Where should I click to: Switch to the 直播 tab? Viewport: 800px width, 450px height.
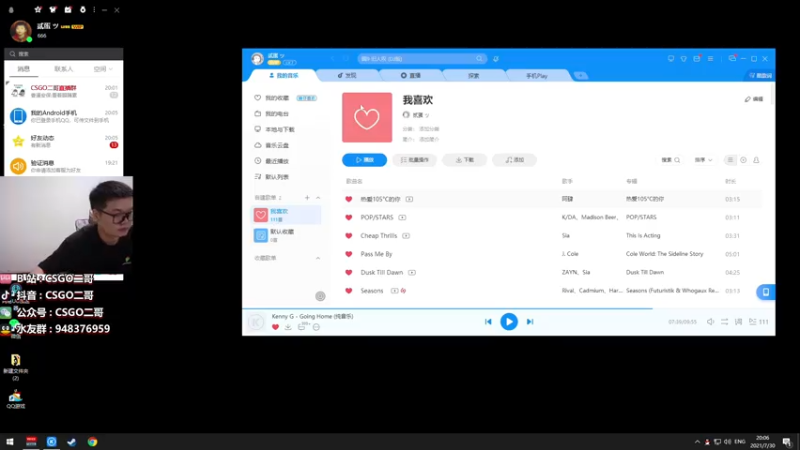[x=411, y=76]
